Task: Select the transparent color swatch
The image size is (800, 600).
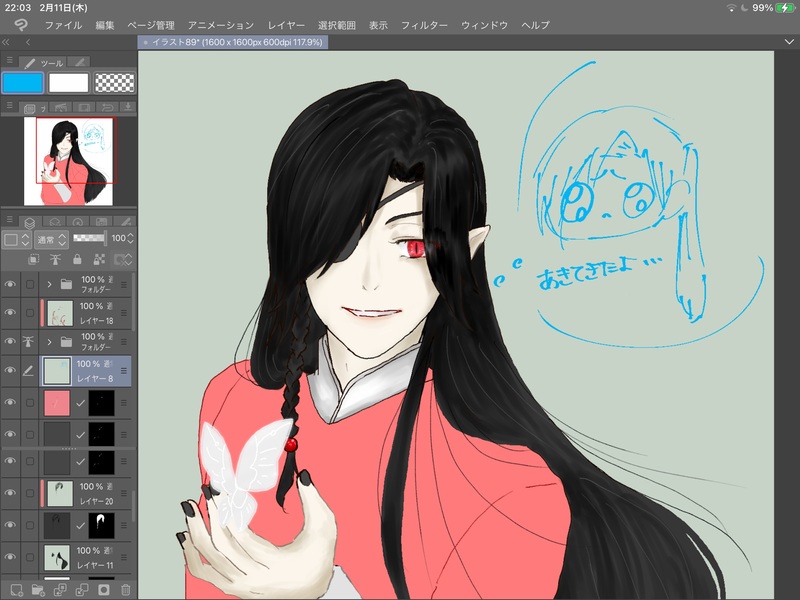Action: [115, 82]
